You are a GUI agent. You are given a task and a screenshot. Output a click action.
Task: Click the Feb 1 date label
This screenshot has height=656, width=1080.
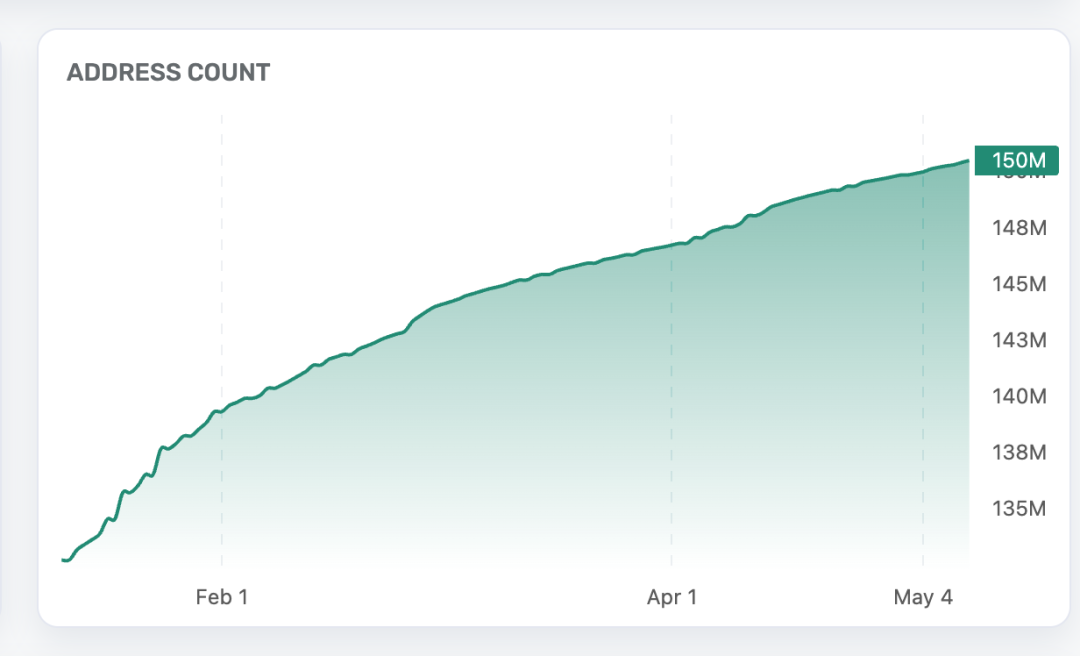click(x=222, y=597)
